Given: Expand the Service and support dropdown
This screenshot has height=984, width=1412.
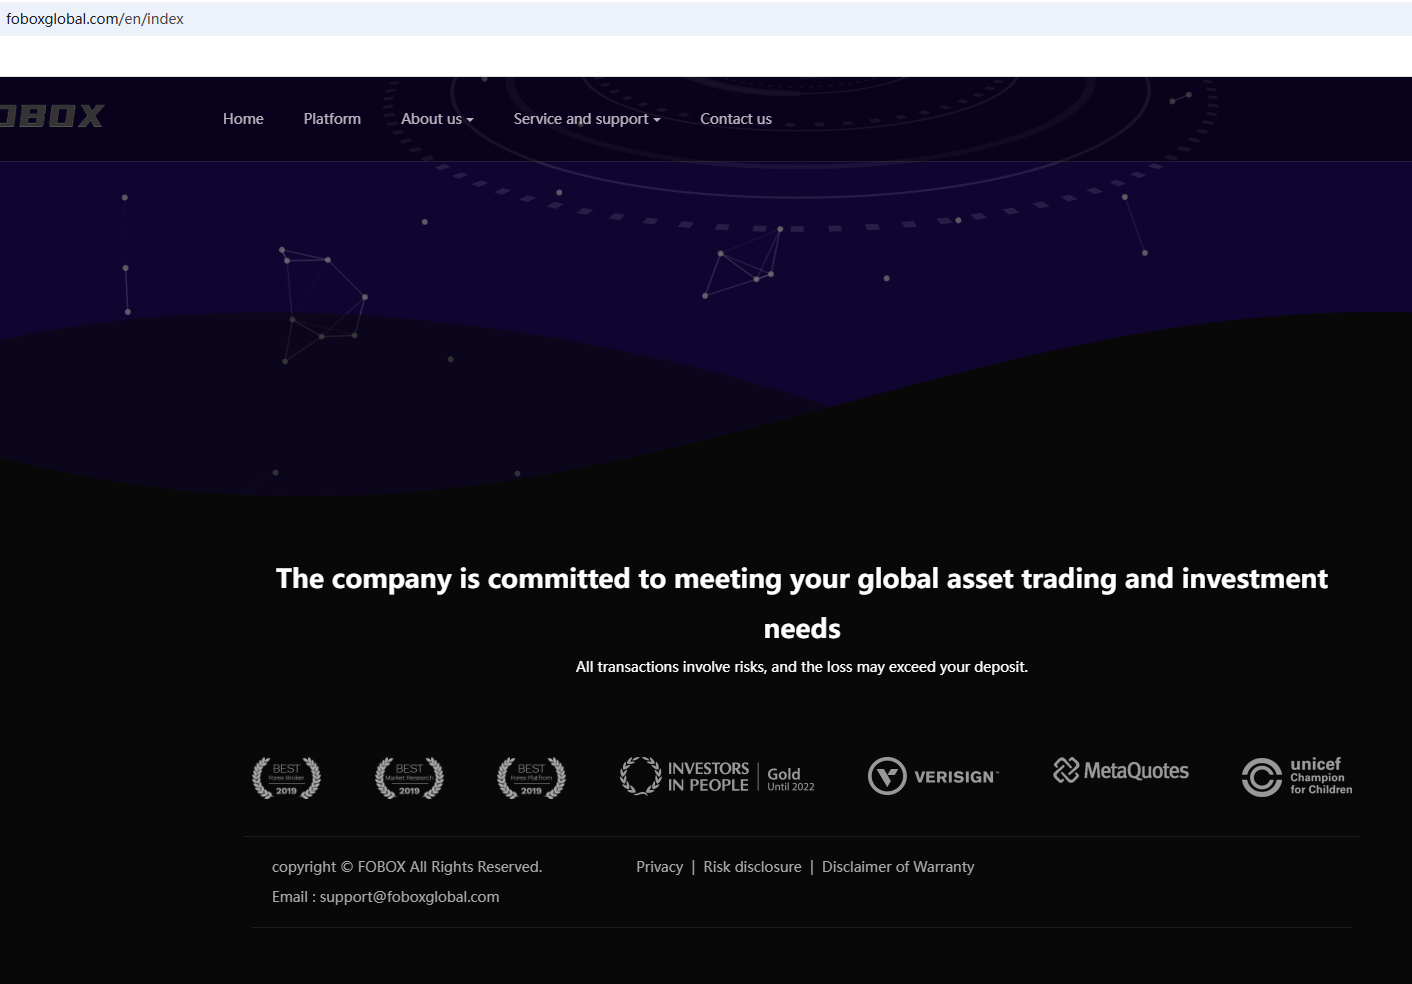Looking at the screenshot, I should (587, 119).
